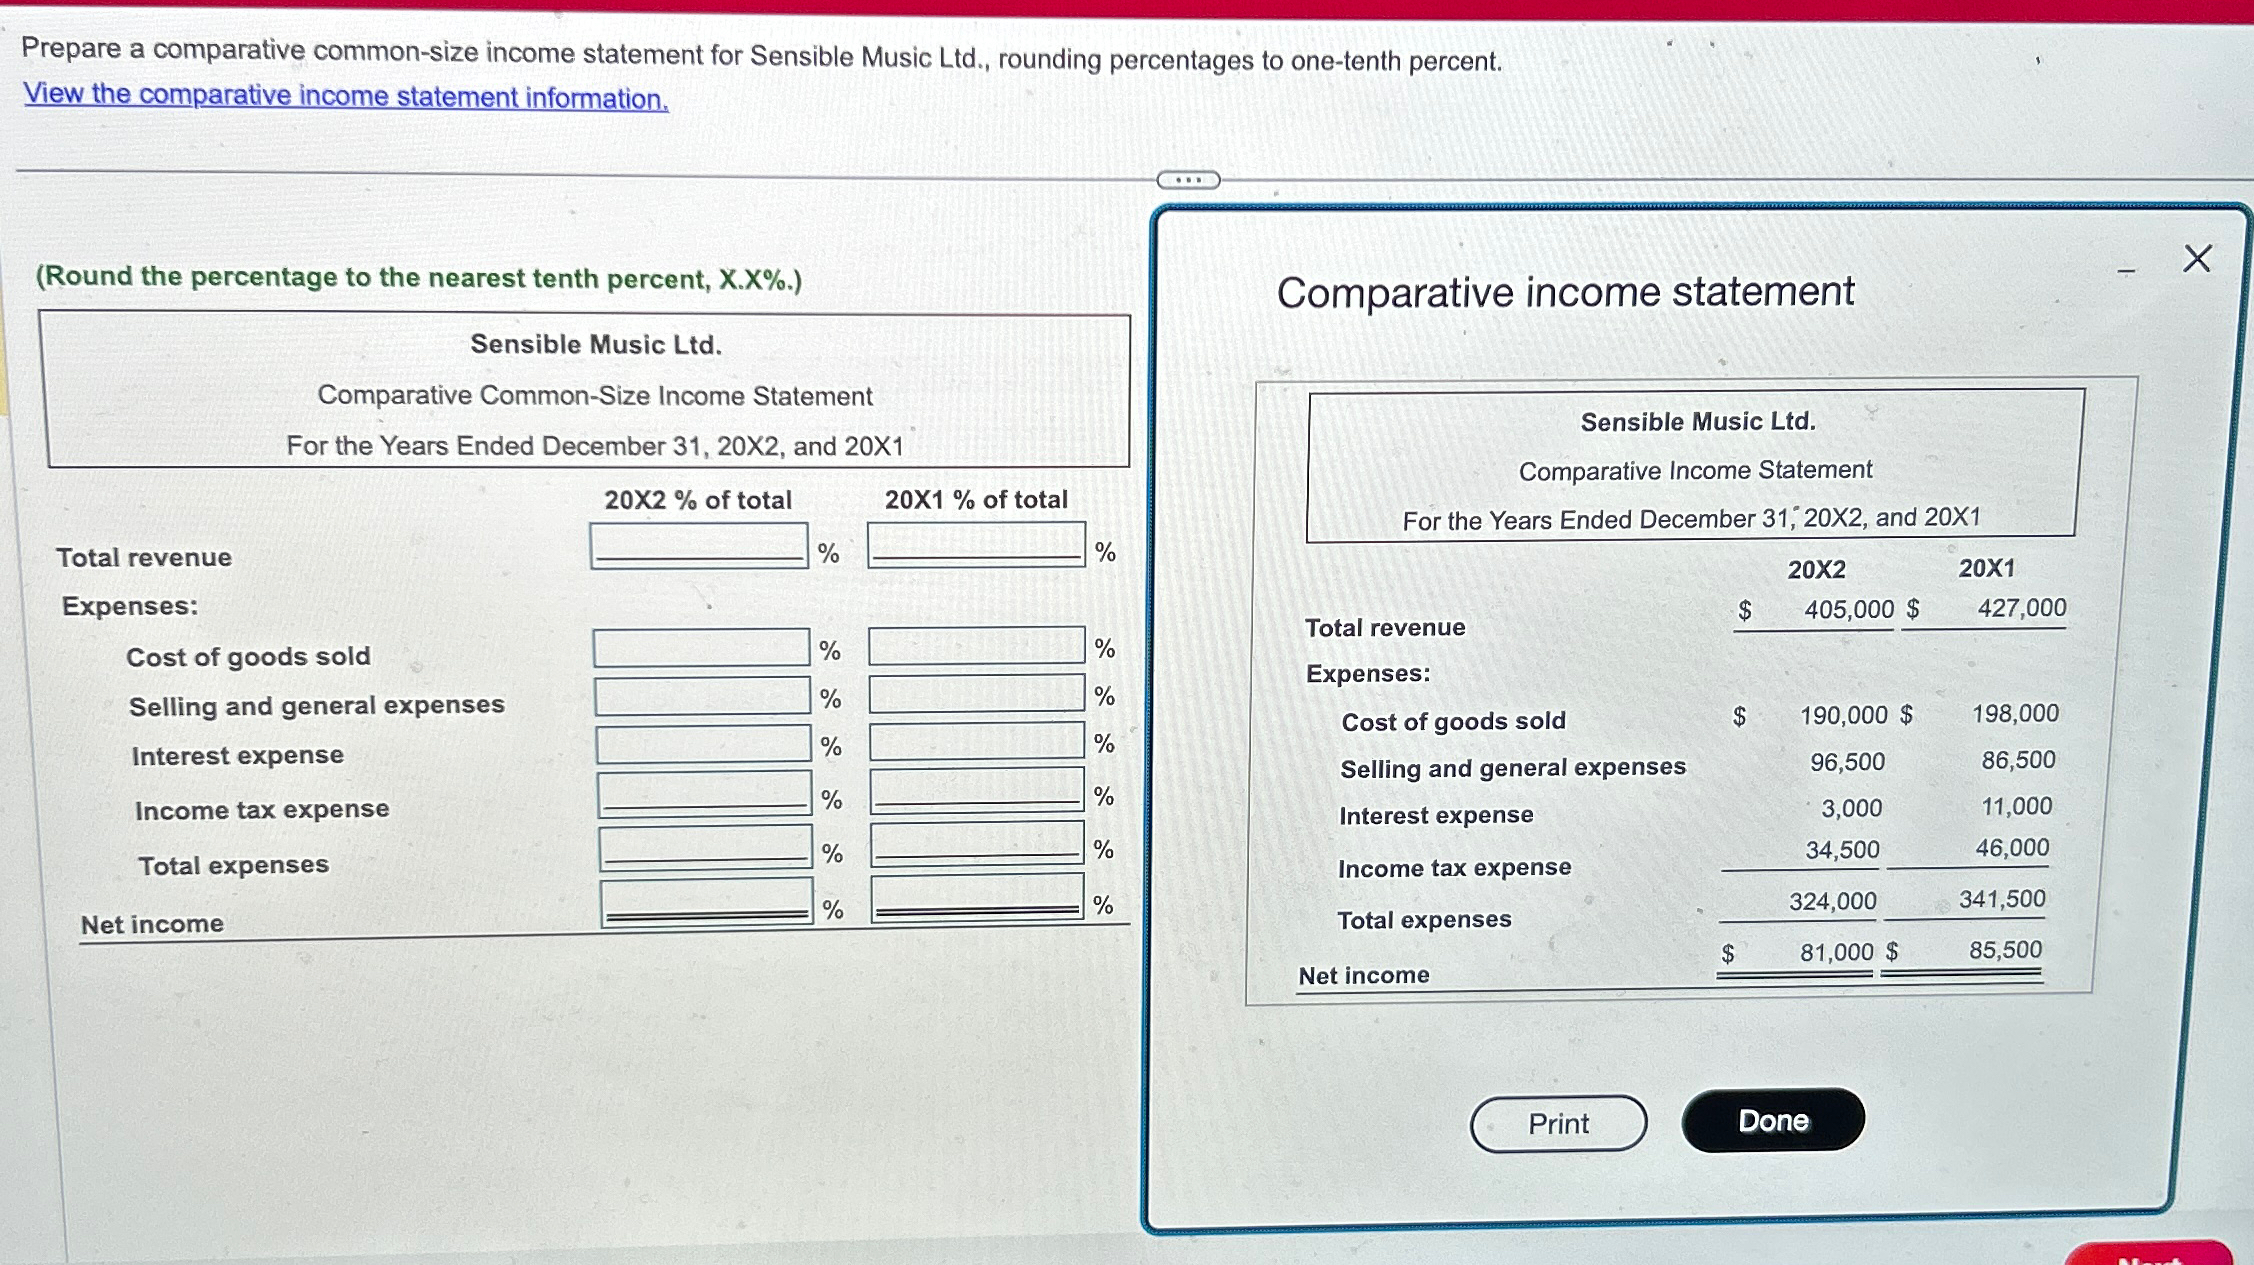Viewport: 2254px width, 1265px height.
Task: Click the Selling and general expenses 20X1 field
Action: (x=975, y=697)
